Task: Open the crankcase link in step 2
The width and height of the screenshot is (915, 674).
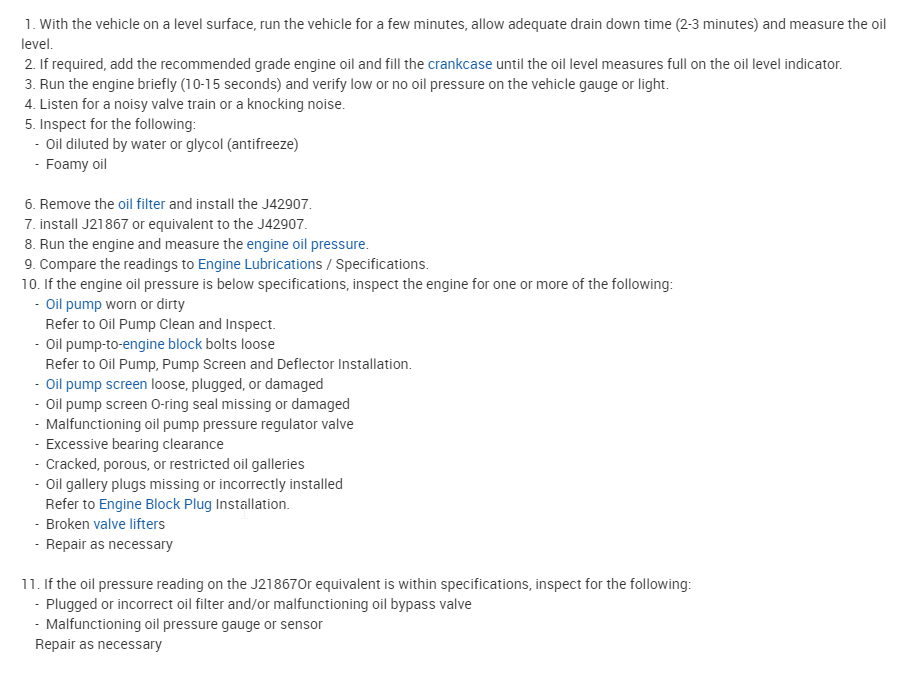Action: pos(460,64)
